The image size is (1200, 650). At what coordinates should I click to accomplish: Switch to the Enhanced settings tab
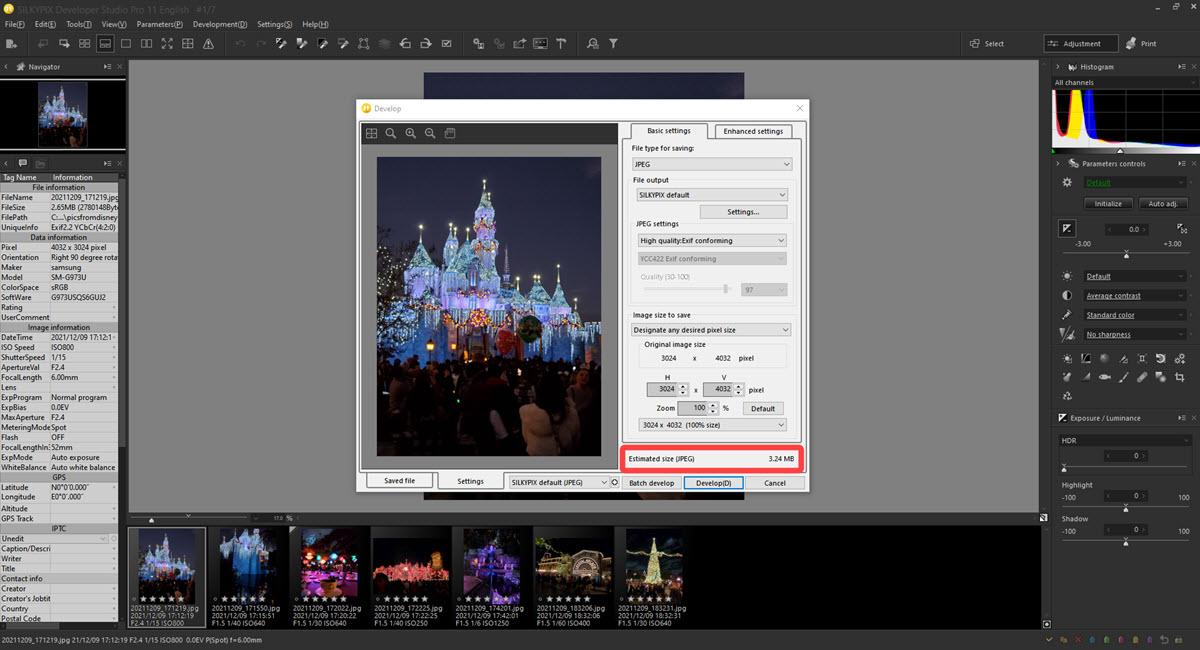pos(753,131)
